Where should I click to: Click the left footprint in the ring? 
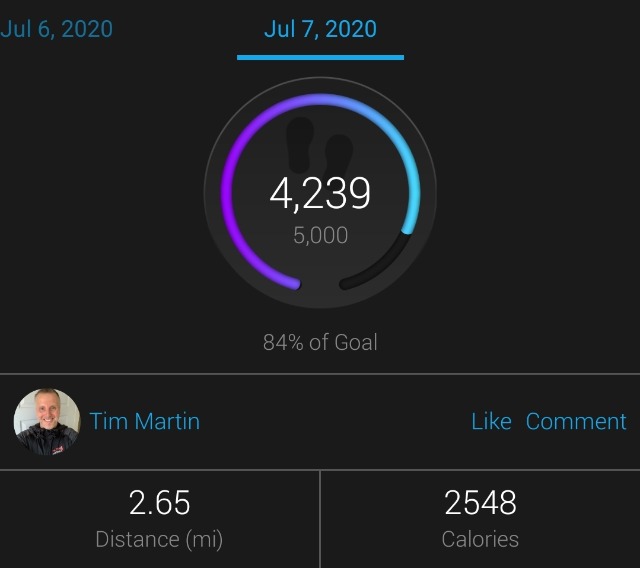[300, 144]
